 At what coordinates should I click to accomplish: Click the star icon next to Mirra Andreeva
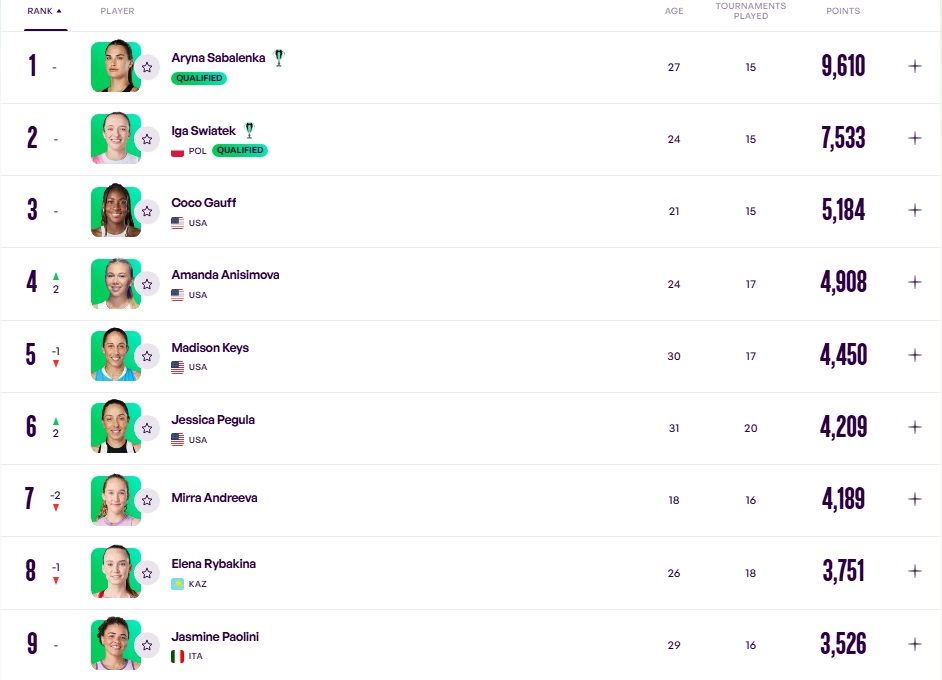(x=147, y=500)
